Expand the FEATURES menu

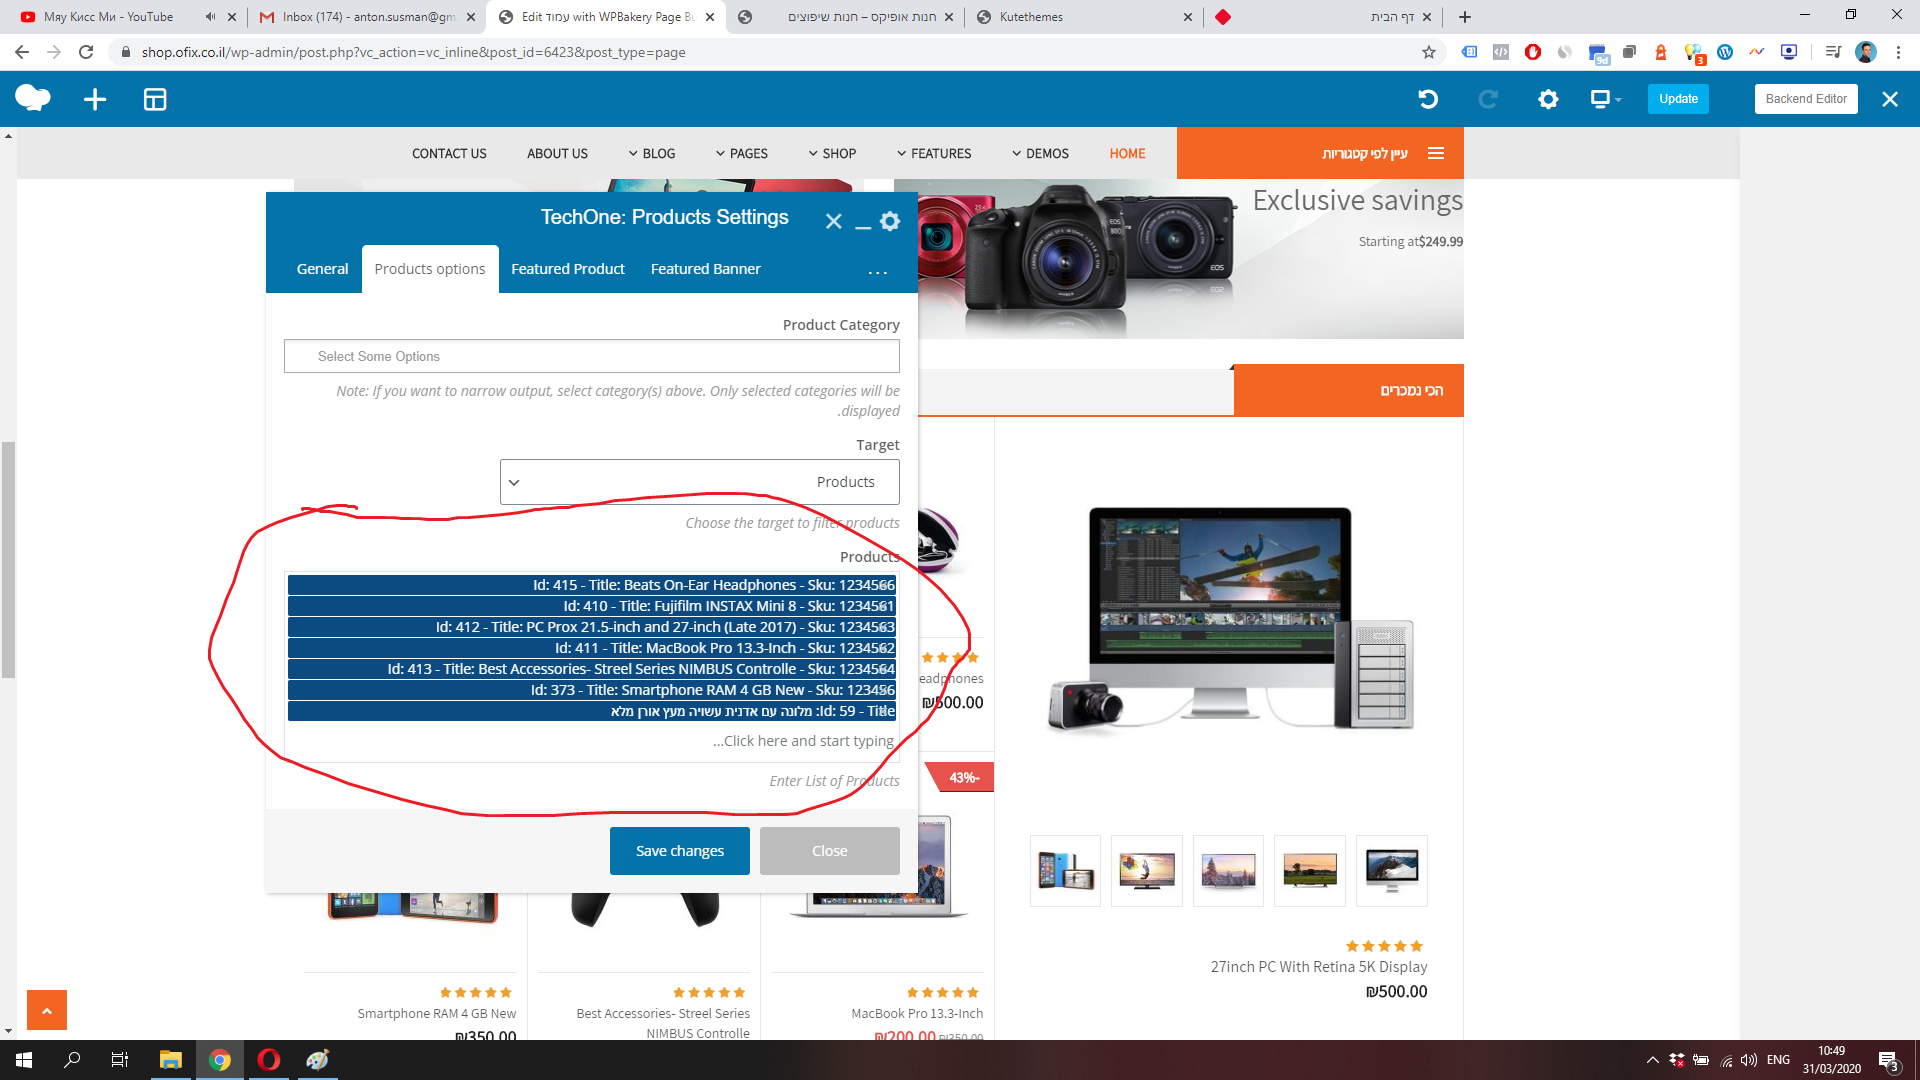tap(934, 153)
